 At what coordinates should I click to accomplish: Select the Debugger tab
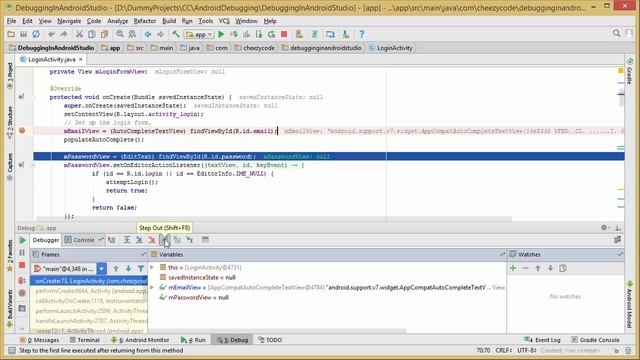(46, 240)
